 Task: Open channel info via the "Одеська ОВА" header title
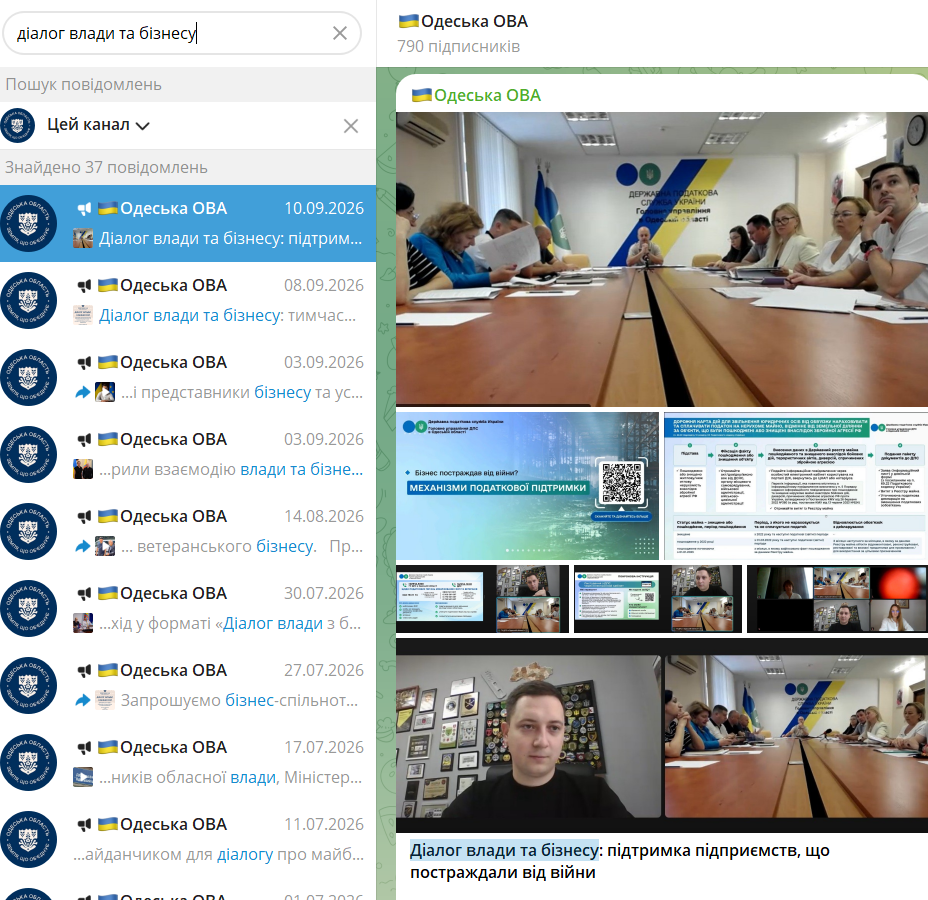463,21
